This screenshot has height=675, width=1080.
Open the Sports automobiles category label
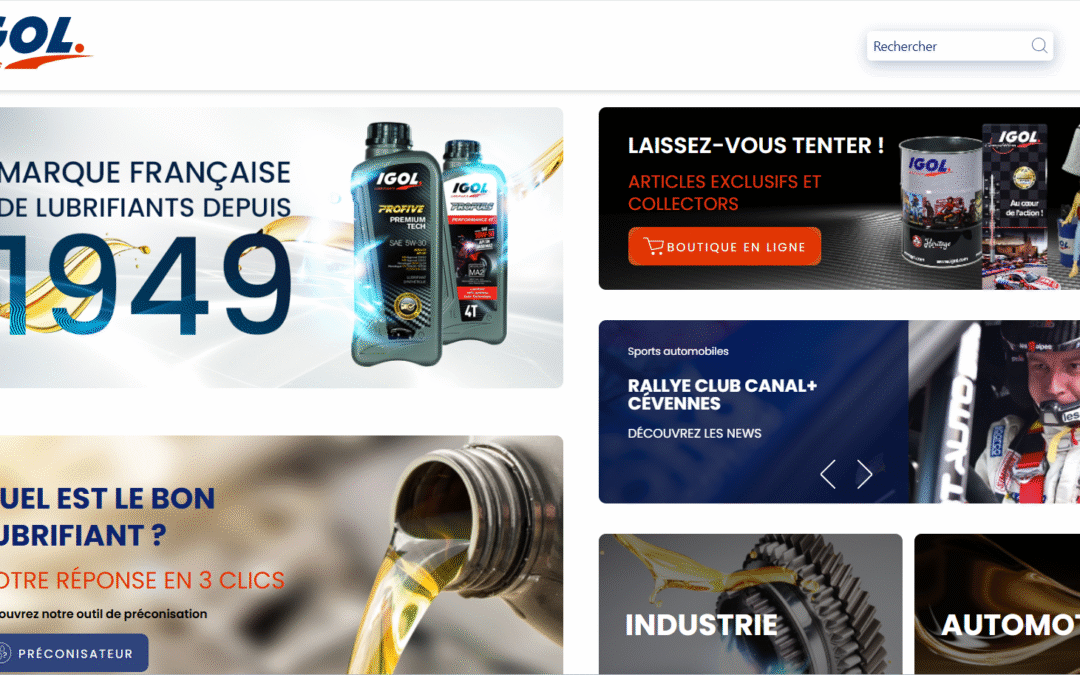678,351
